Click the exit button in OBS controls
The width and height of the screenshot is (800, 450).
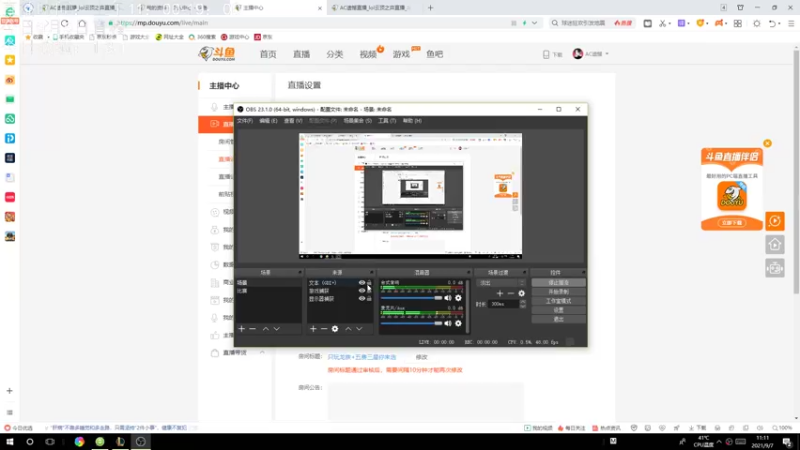pos(559,319)
